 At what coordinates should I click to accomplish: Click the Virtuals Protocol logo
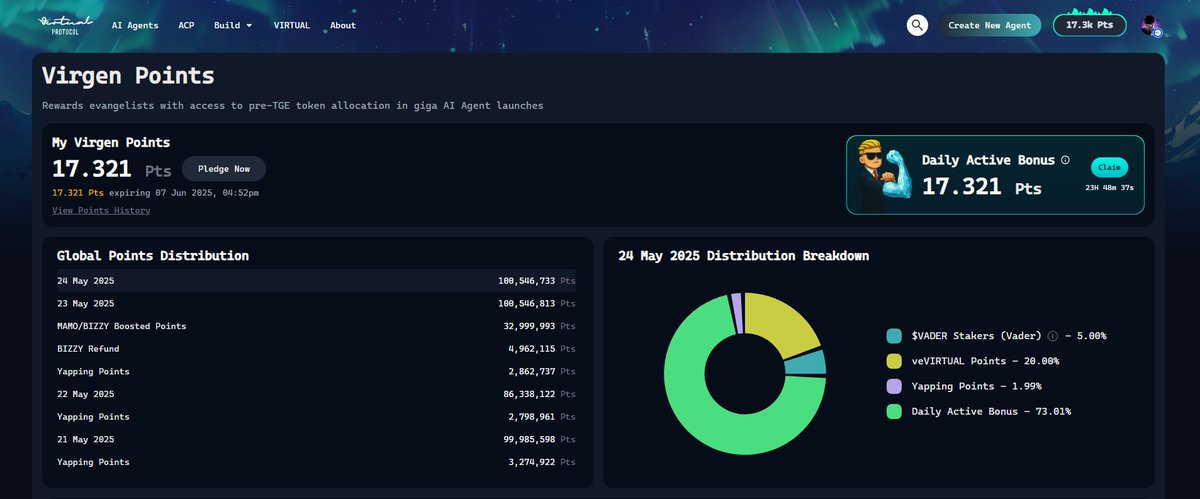(64, 24)
